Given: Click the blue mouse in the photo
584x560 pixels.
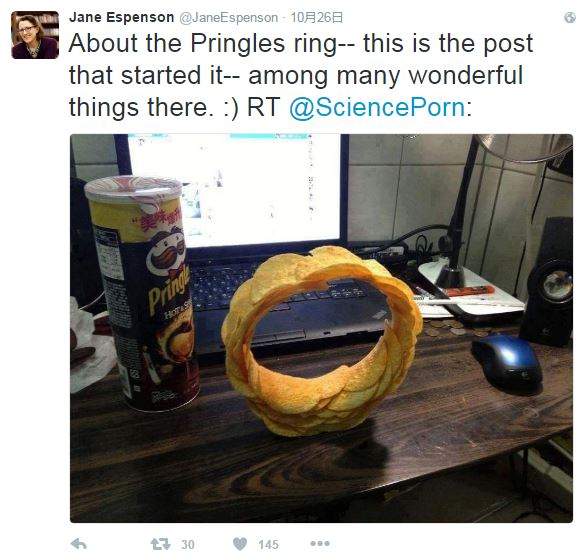Looking at the screenshot, I should click(x=508, y=362).
